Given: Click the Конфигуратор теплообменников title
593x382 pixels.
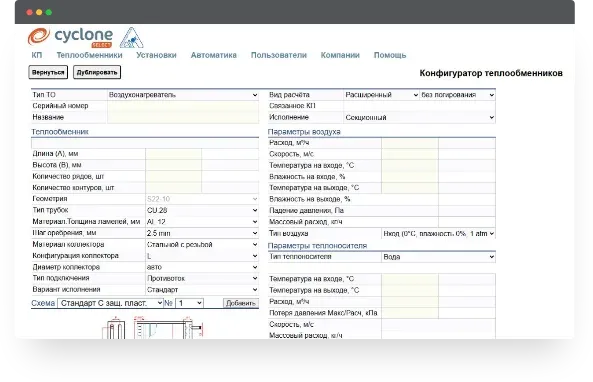Looking at the screenshot, I should tap(491, 73).
